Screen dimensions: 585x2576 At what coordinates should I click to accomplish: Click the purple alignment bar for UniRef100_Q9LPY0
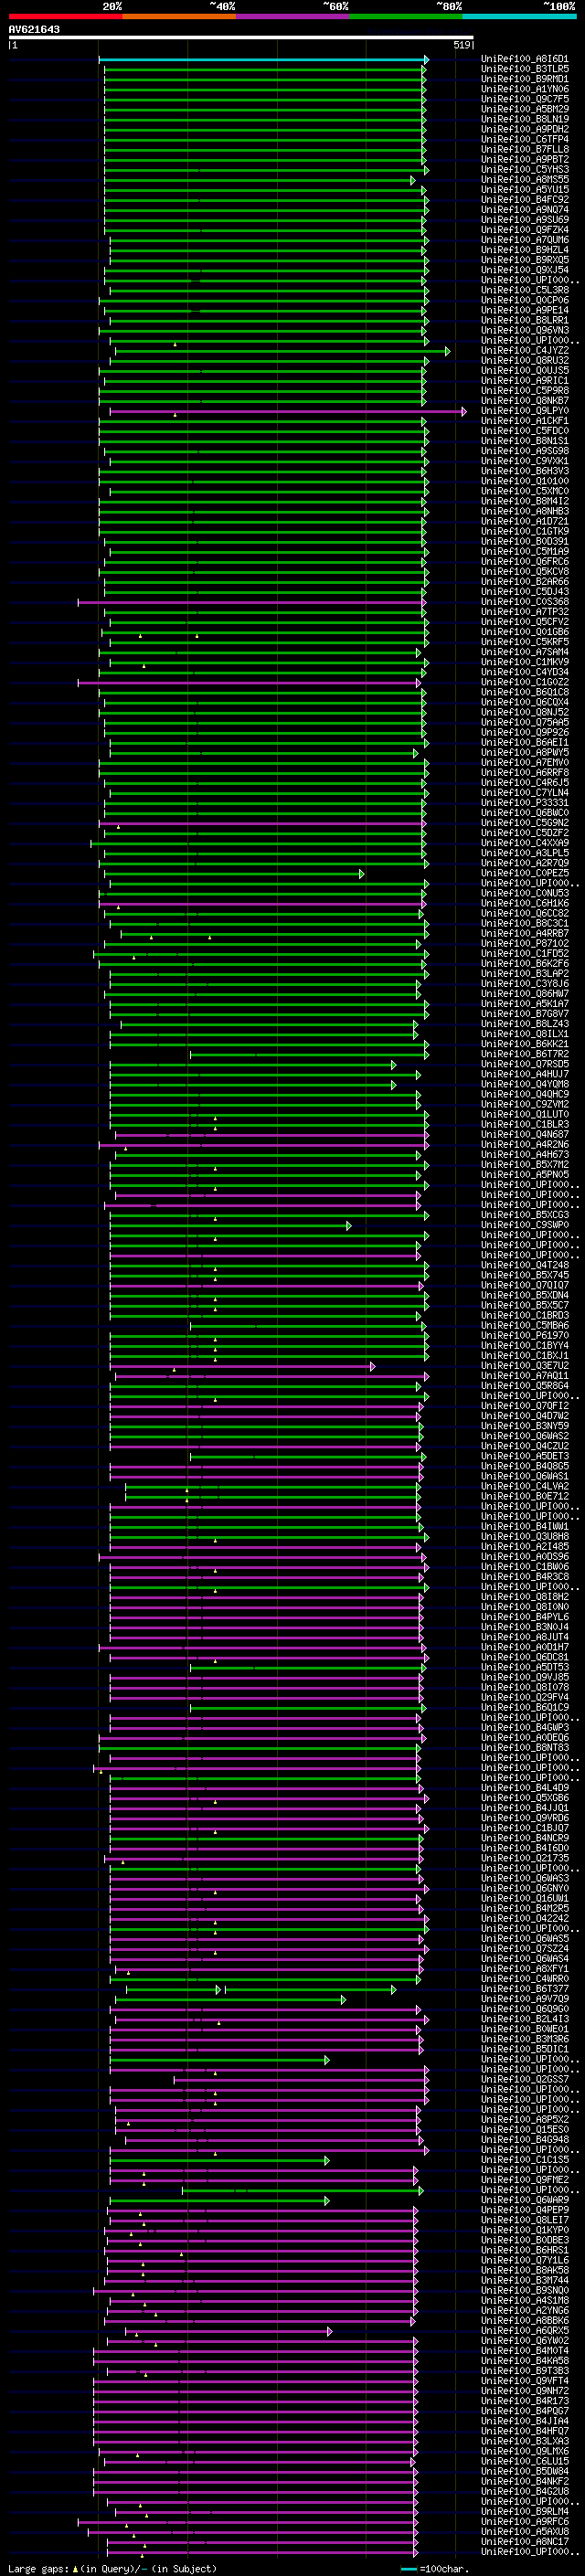[288, 411]
